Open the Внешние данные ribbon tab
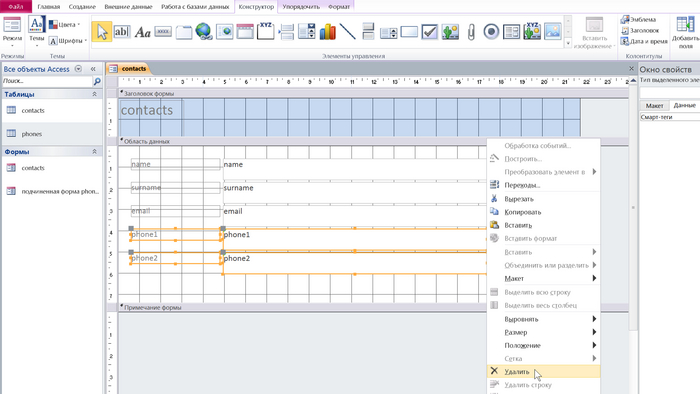Screen dimensions: 700x394 pyautogui.click(x=128, y=7)
